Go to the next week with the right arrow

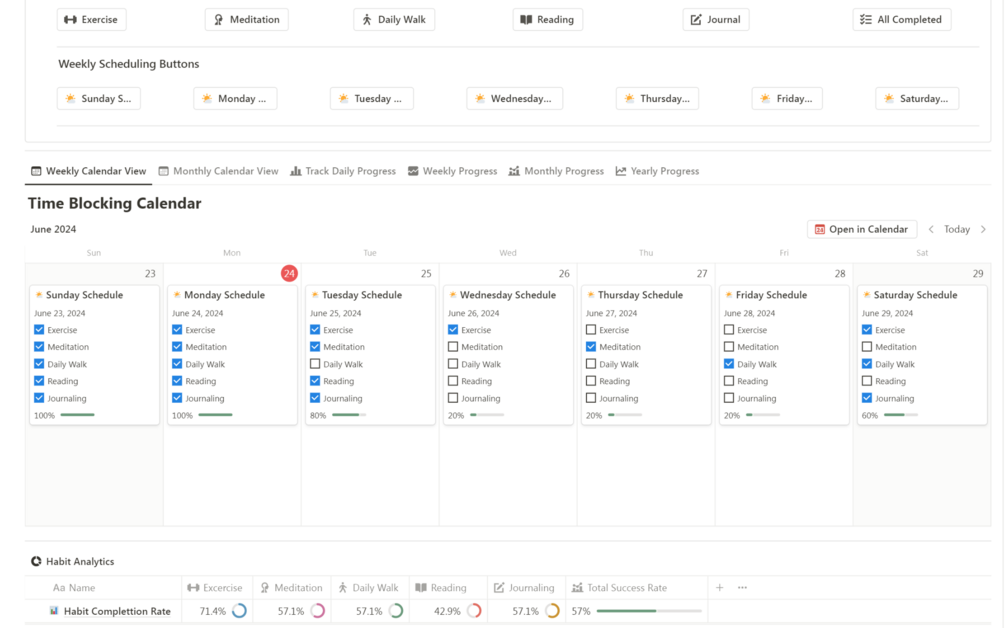[983, 229]
